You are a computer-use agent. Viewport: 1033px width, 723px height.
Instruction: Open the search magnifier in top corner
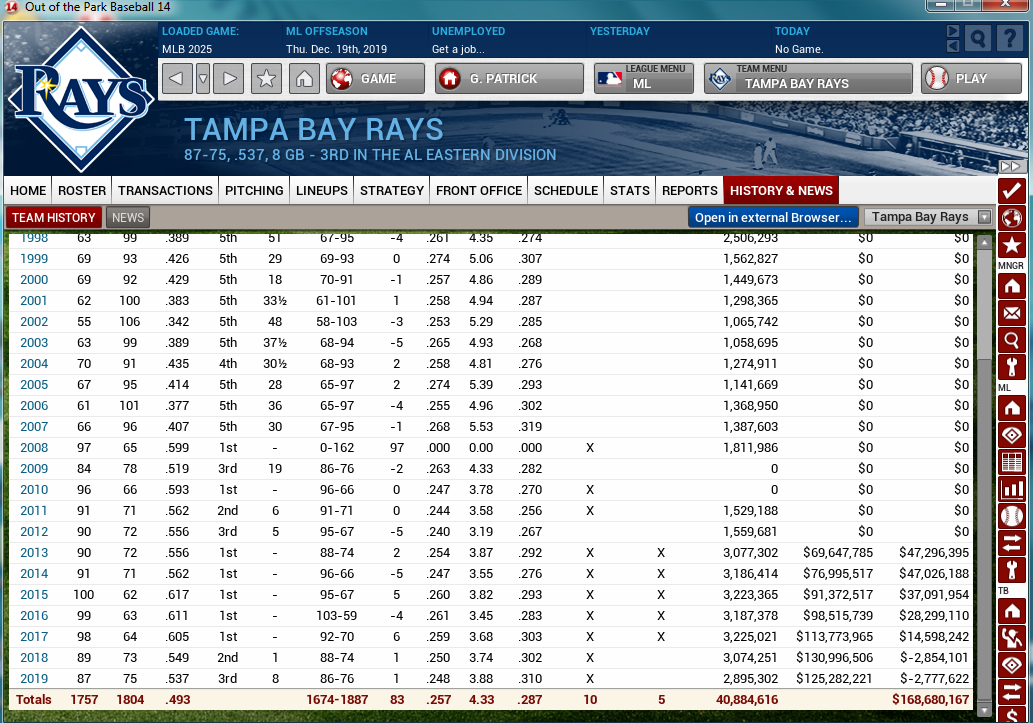[979, 39]
